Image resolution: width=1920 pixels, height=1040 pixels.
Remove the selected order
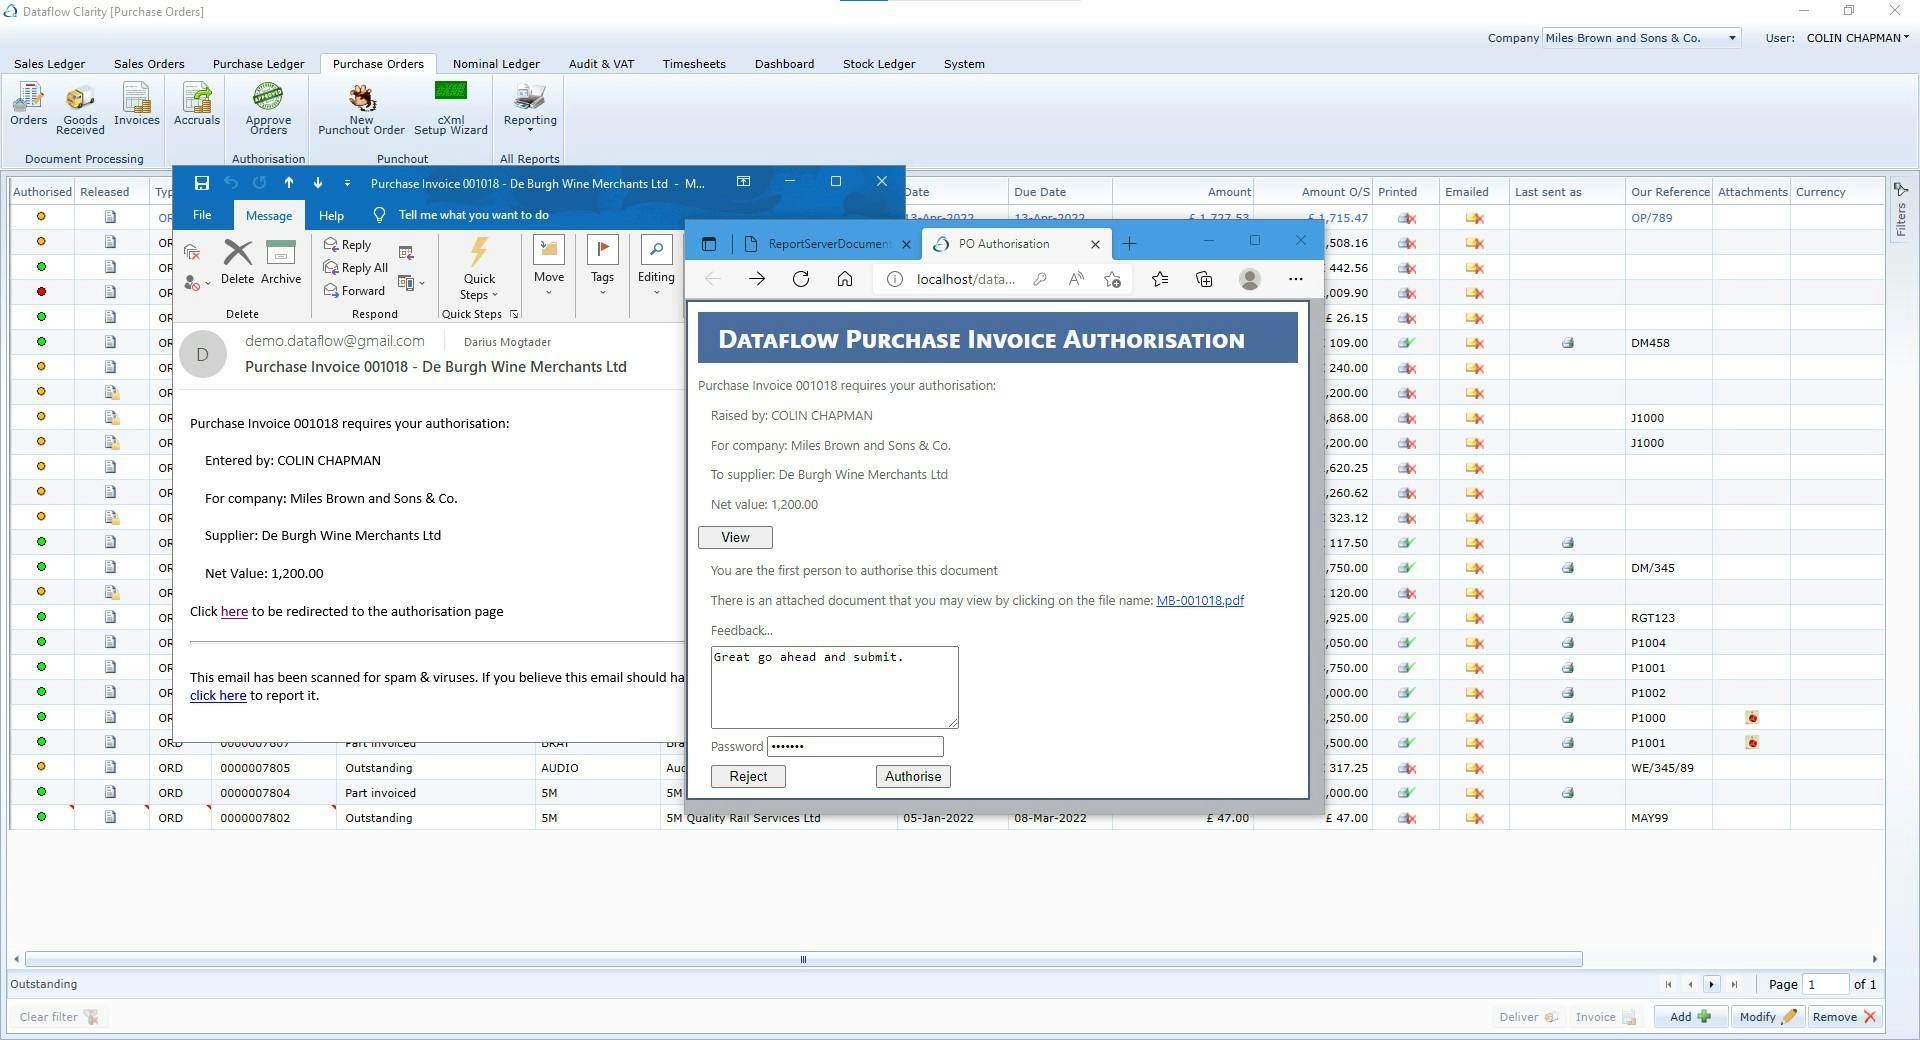[1844, 1017]
